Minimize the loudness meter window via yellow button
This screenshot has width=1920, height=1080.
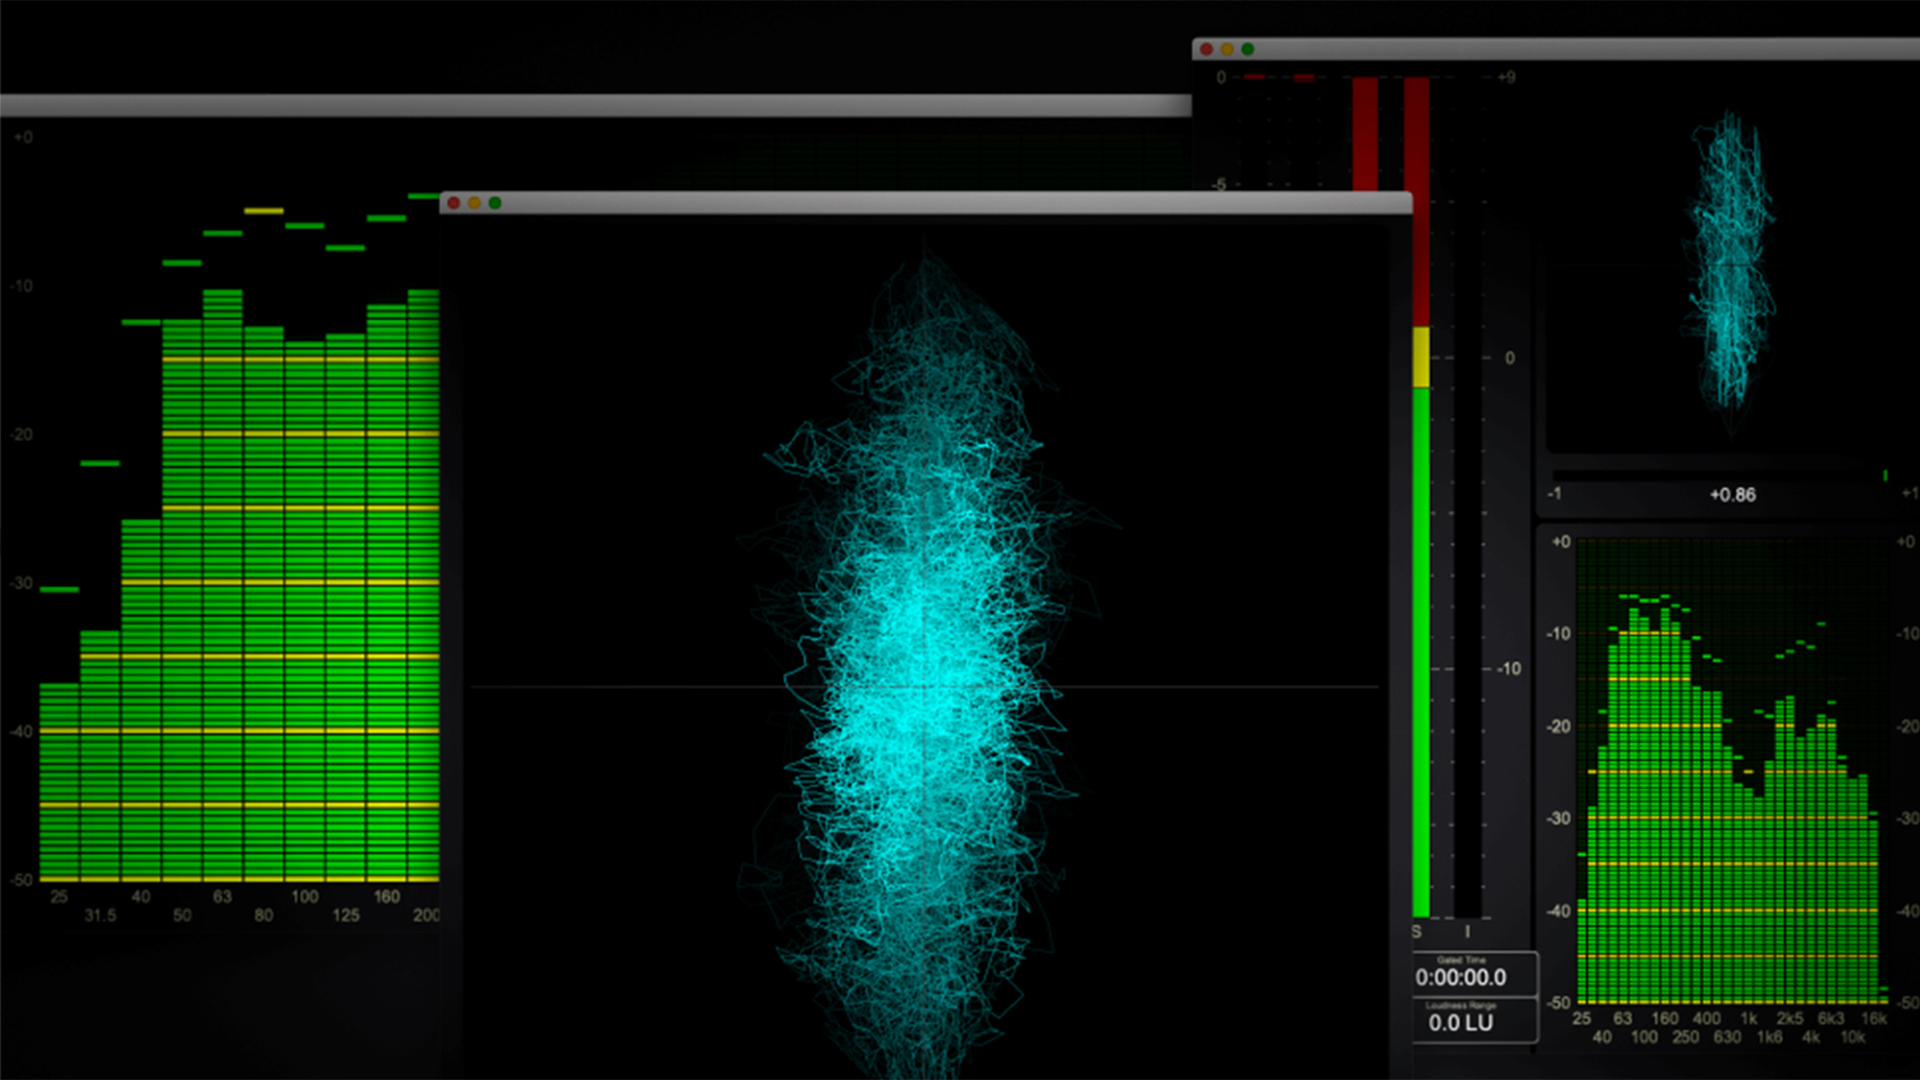(1227, 49)
